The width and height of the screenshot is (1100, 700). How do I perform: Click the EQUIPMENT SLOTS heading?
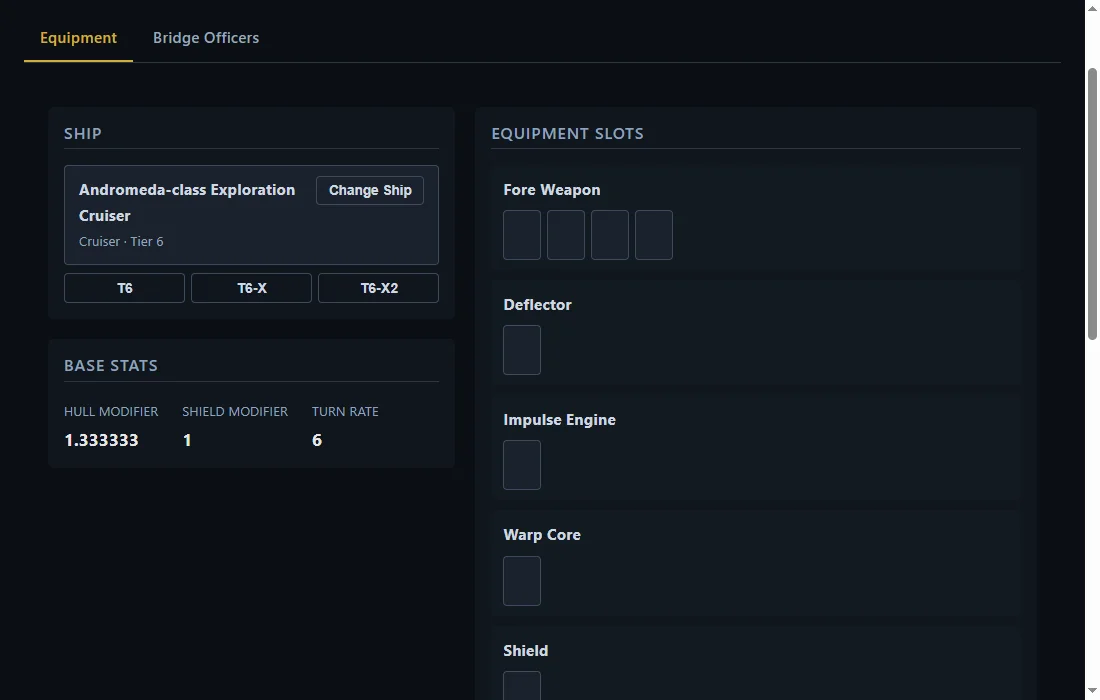568,134
